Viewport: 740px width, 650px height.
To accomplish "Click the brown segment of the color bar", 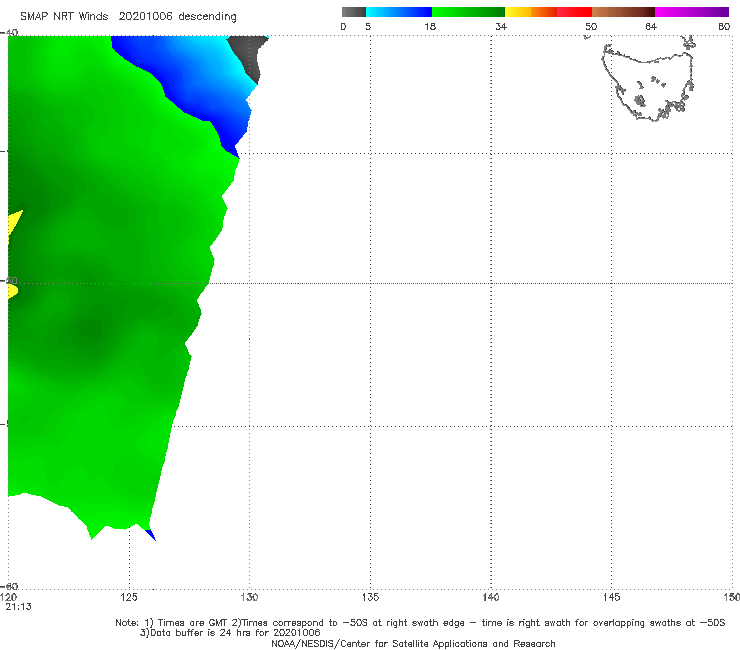I will (623, 12).
